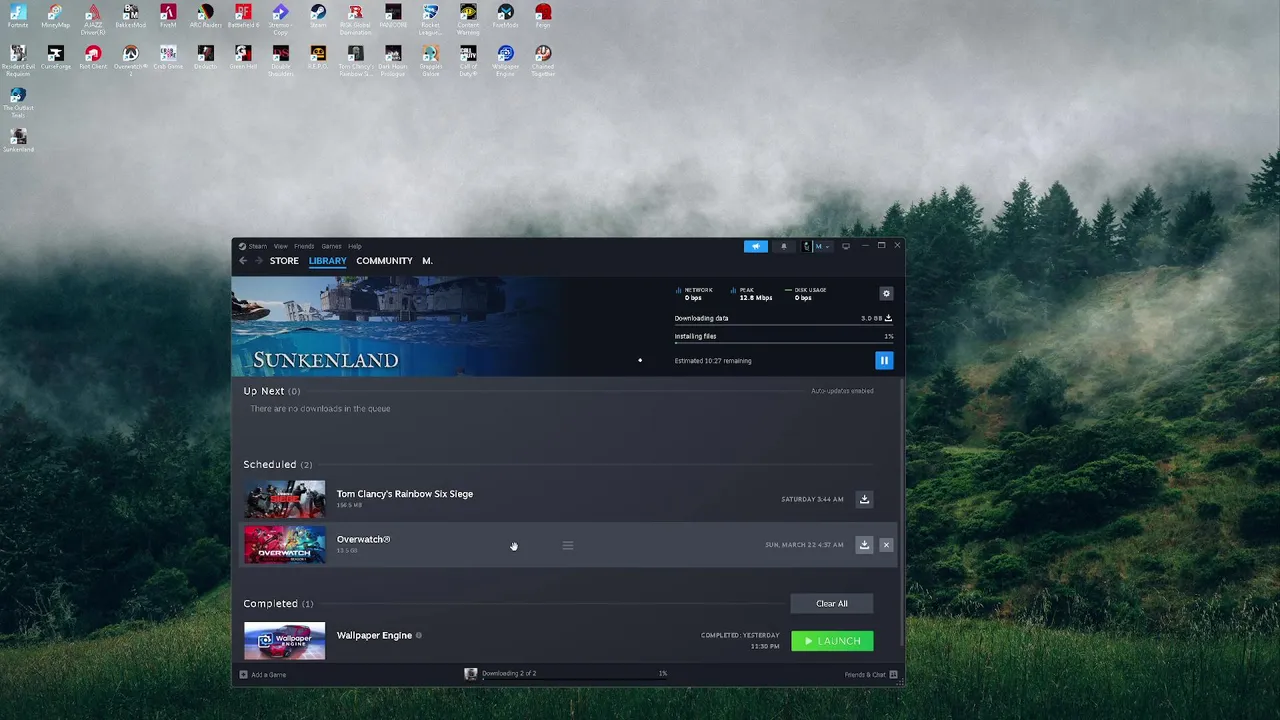The height and width of the screenshot is (720, 1280).
Task: Launch Wallpaper Engine
Action: [x=832, y=641]
